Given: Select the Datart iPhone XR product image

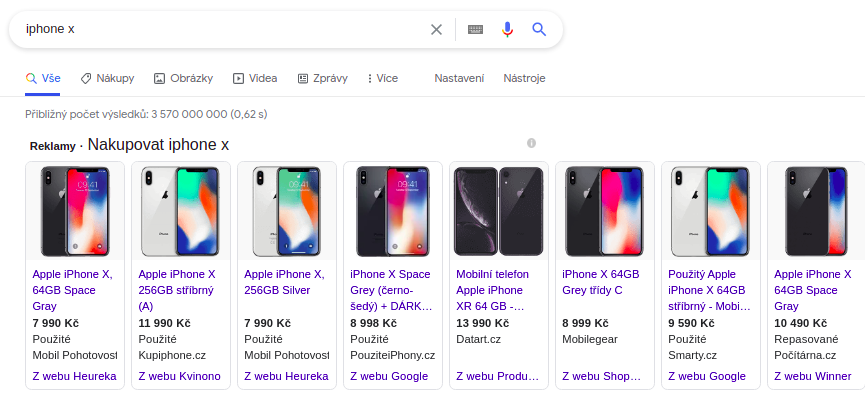Looking at the screenshot, I should pyautogui.click(x=499, y=211).
